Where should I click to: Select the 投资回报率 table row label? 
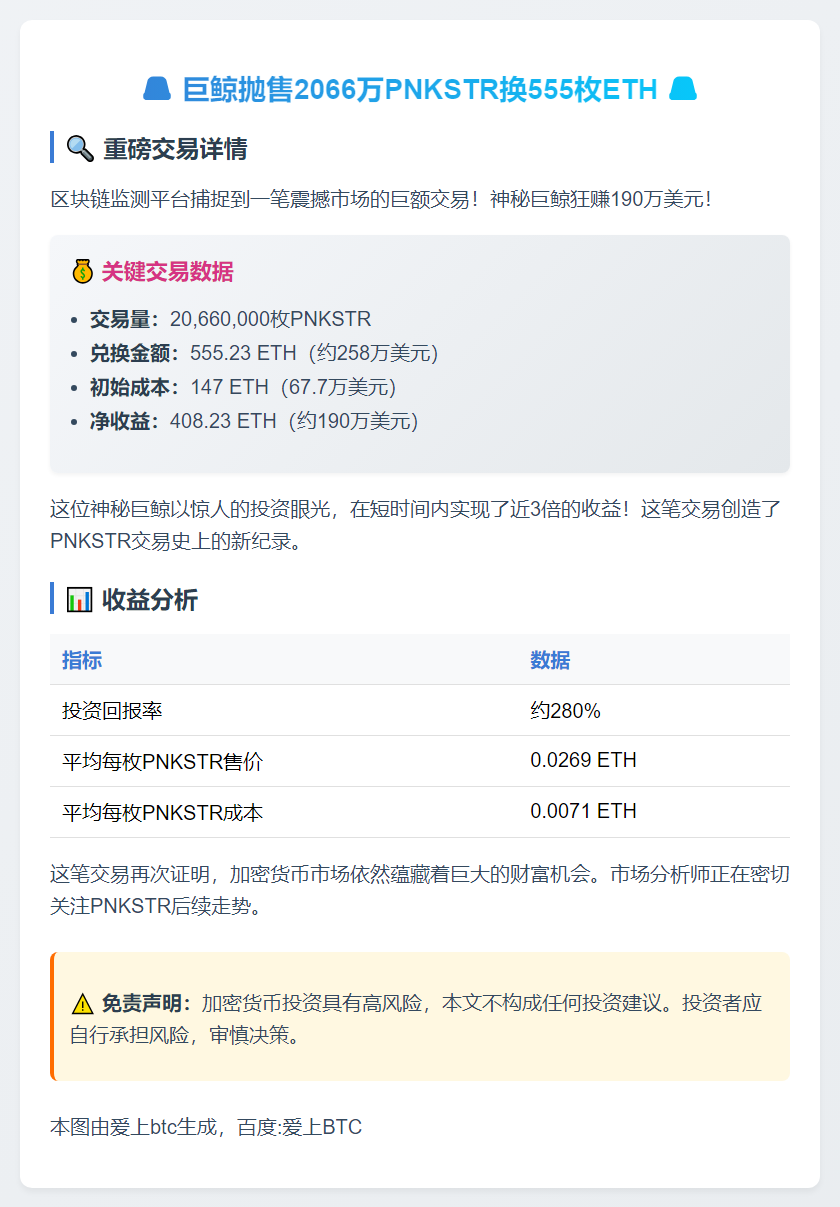112,711
